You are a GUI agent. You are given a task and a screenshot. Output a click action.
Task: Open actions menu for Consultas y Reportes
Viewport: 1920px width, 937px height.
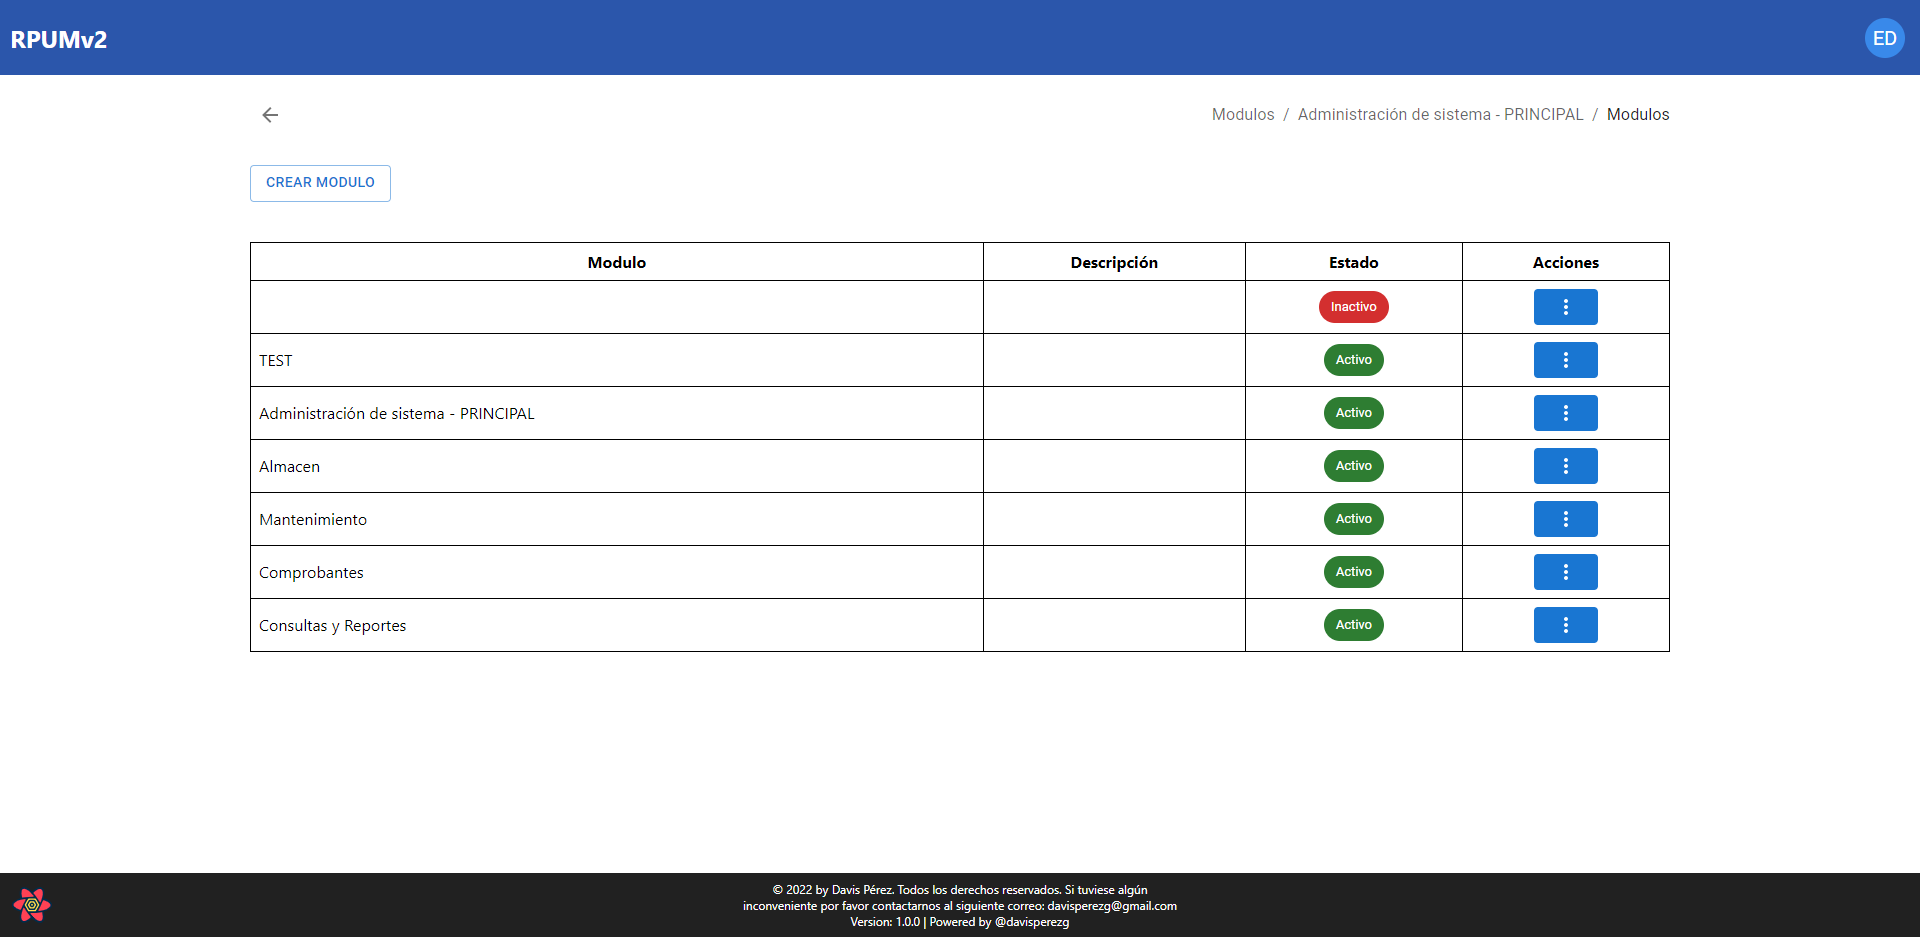point(1565,625)
